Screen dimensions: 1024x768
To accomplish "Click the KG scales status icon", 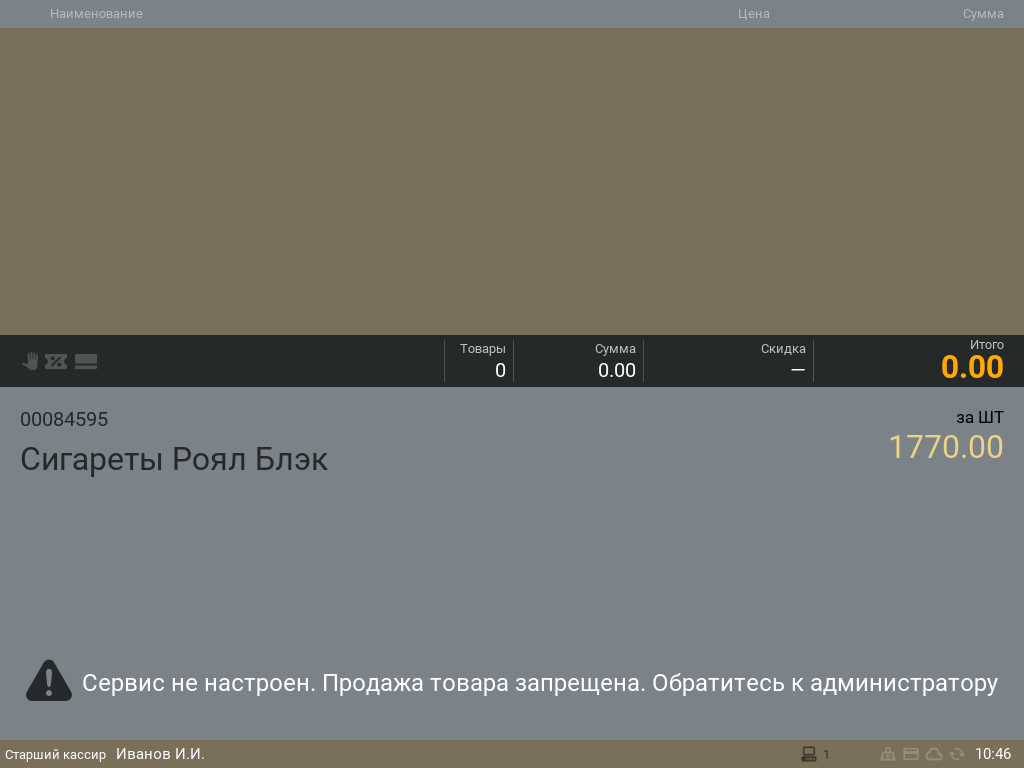I will pos(888,754).
